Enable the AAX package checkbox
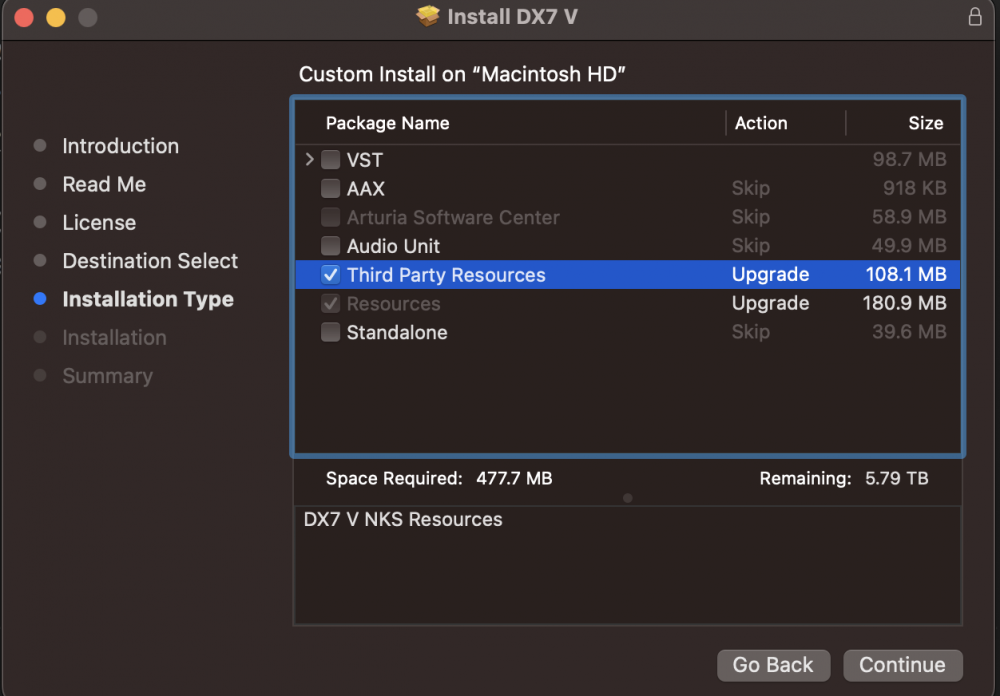 click(330, 189)
